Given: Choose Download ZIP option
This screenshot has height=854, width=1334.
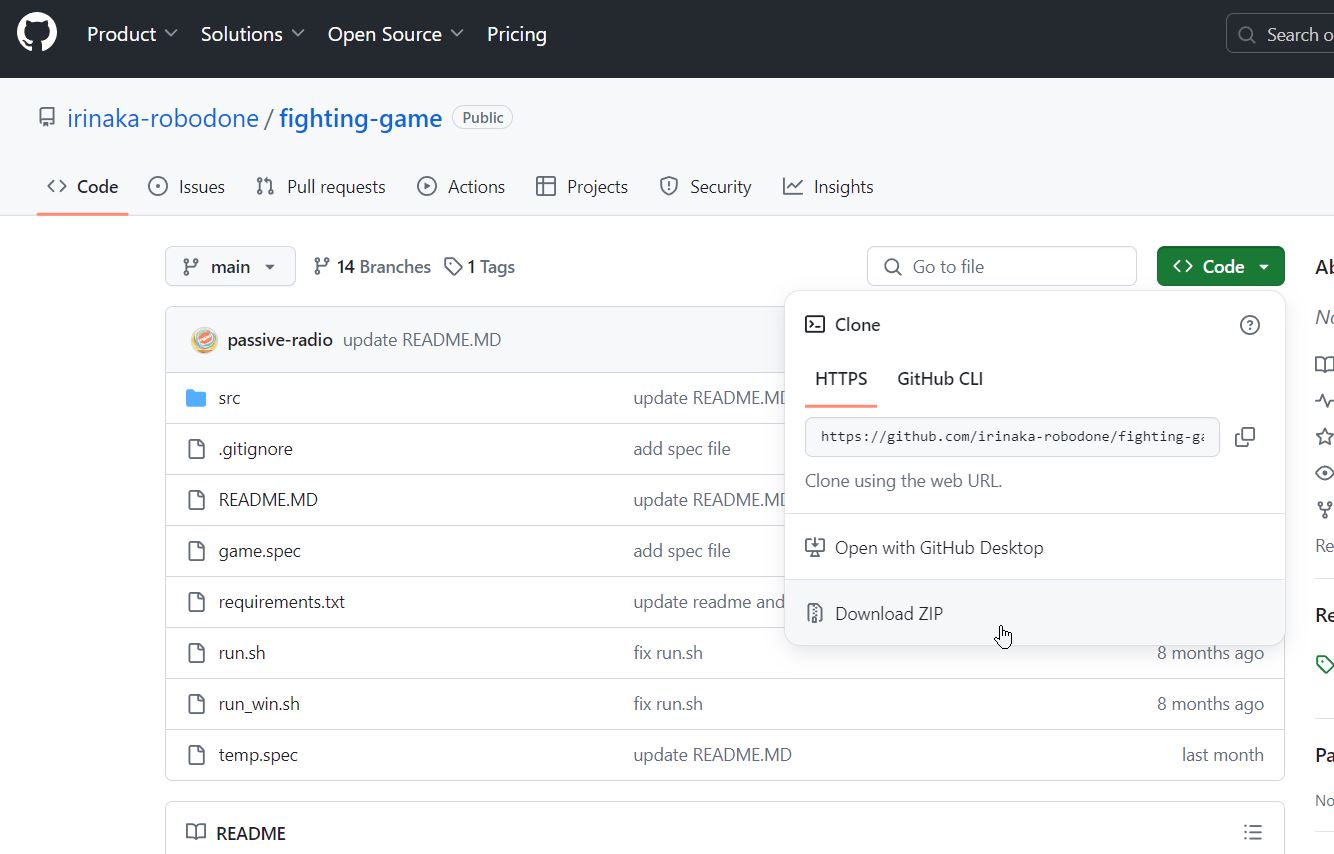Looking at the screenshot, I should [1034, 613].
